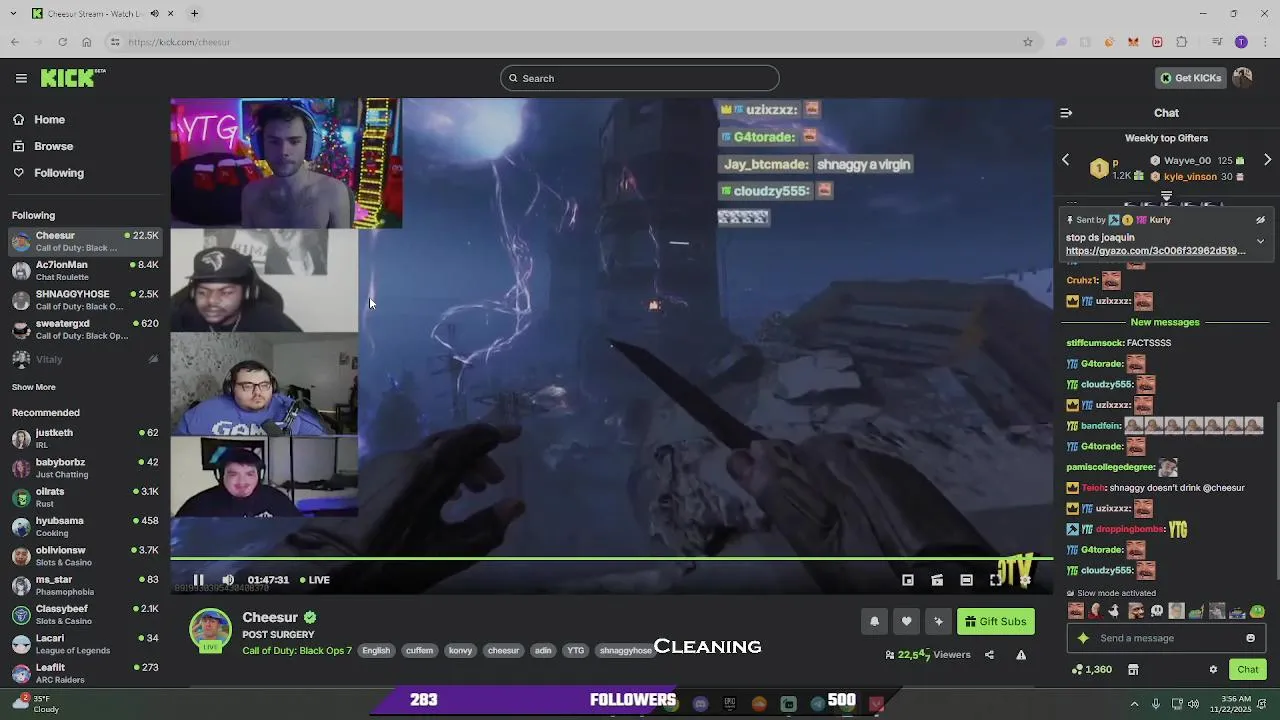Toggle theater mode in player

pos(966,580)
